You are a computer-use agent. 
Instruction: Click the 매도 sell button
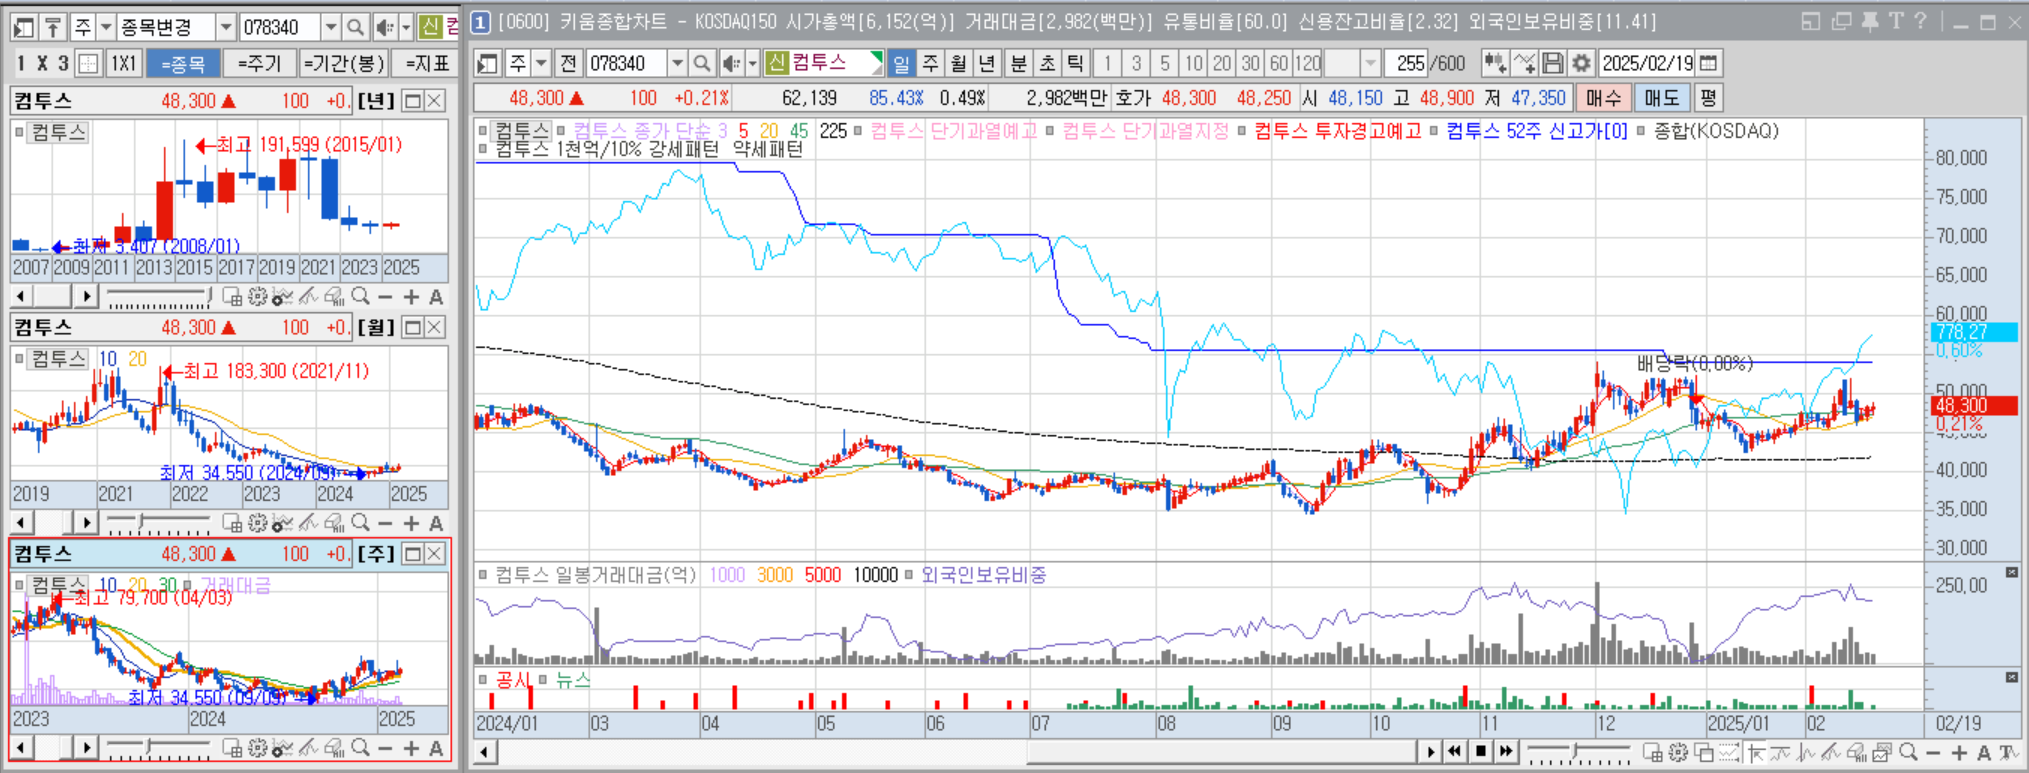(1661, 98)
